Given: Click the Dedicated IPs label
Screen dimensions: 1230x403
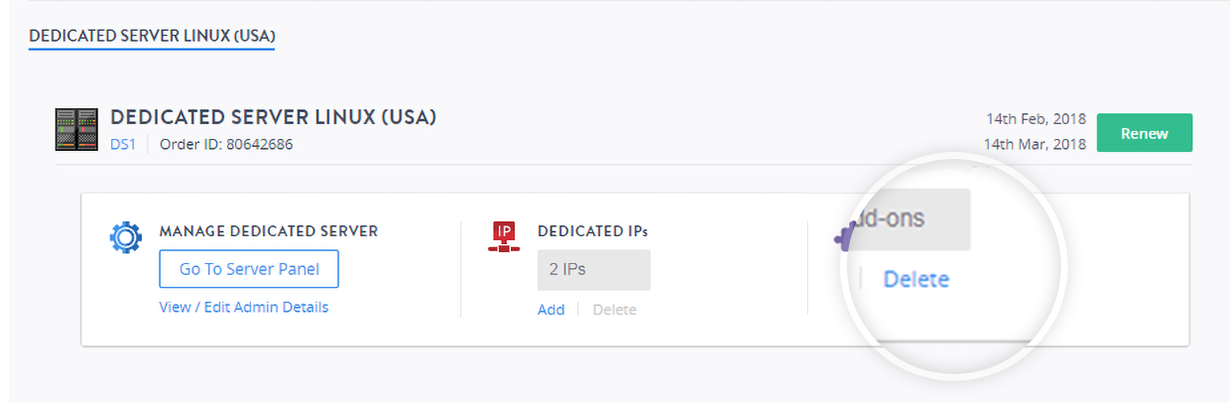Looking at the screenshot, I should point(592,231).
